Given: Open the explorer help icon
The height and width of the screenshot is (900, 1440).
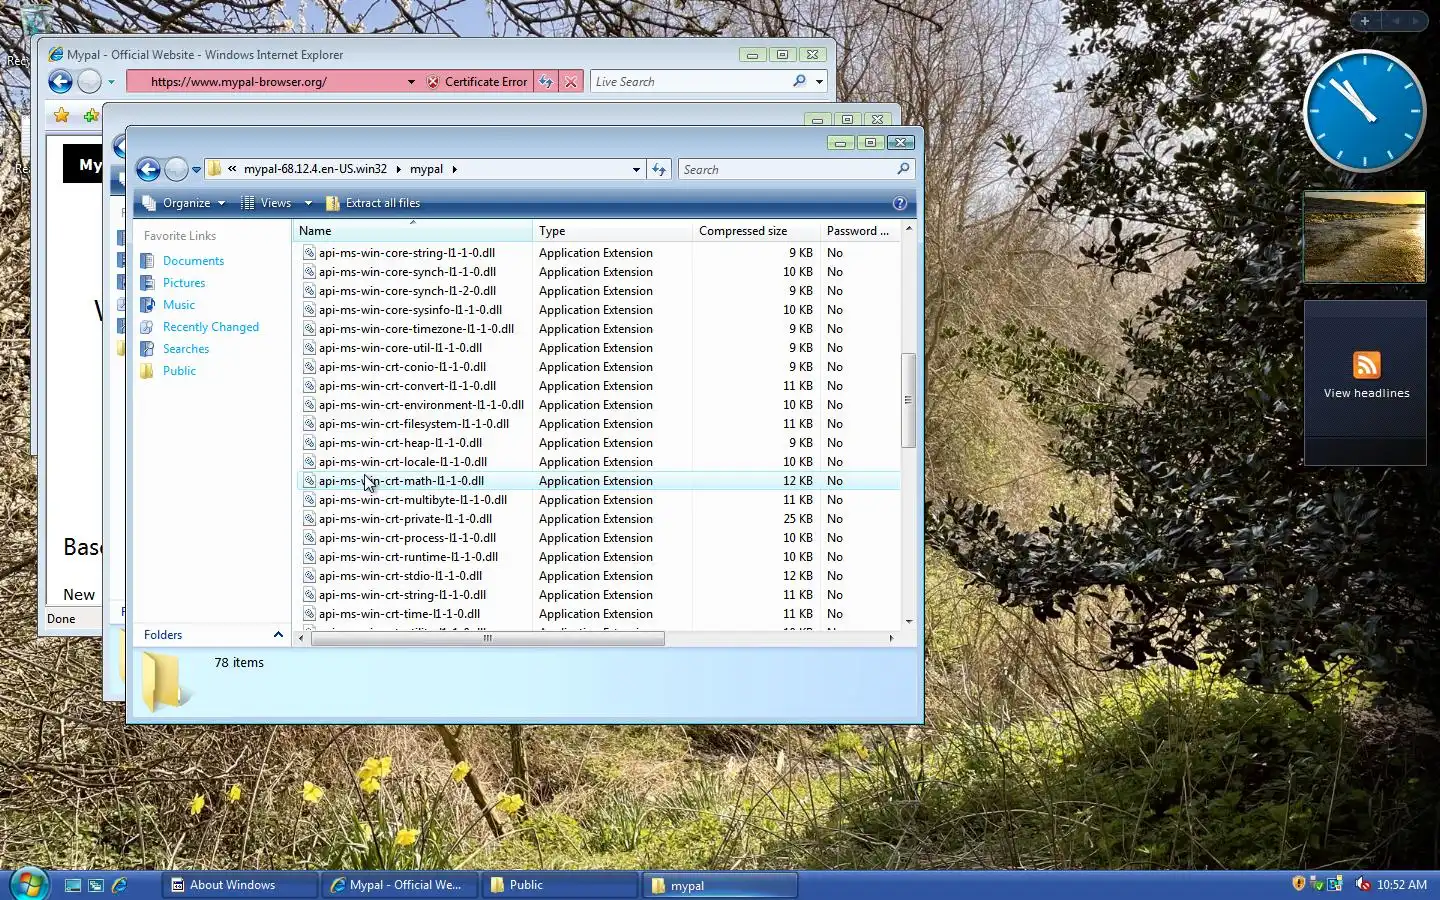Looking at the screenshot, I should point(899,203).
